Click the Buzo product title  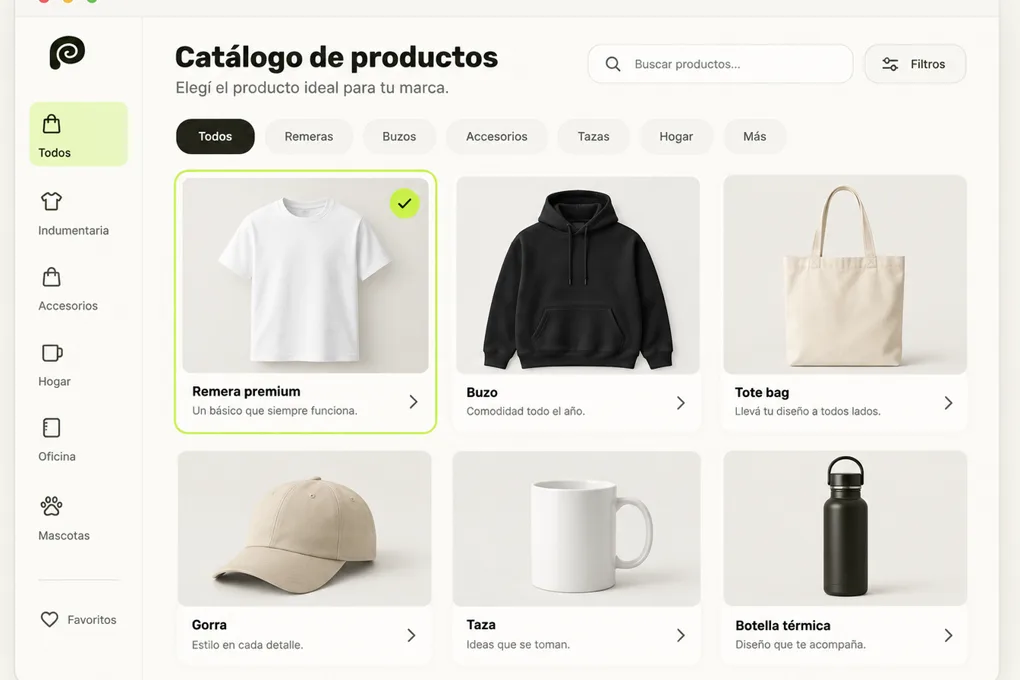(482, 392)
